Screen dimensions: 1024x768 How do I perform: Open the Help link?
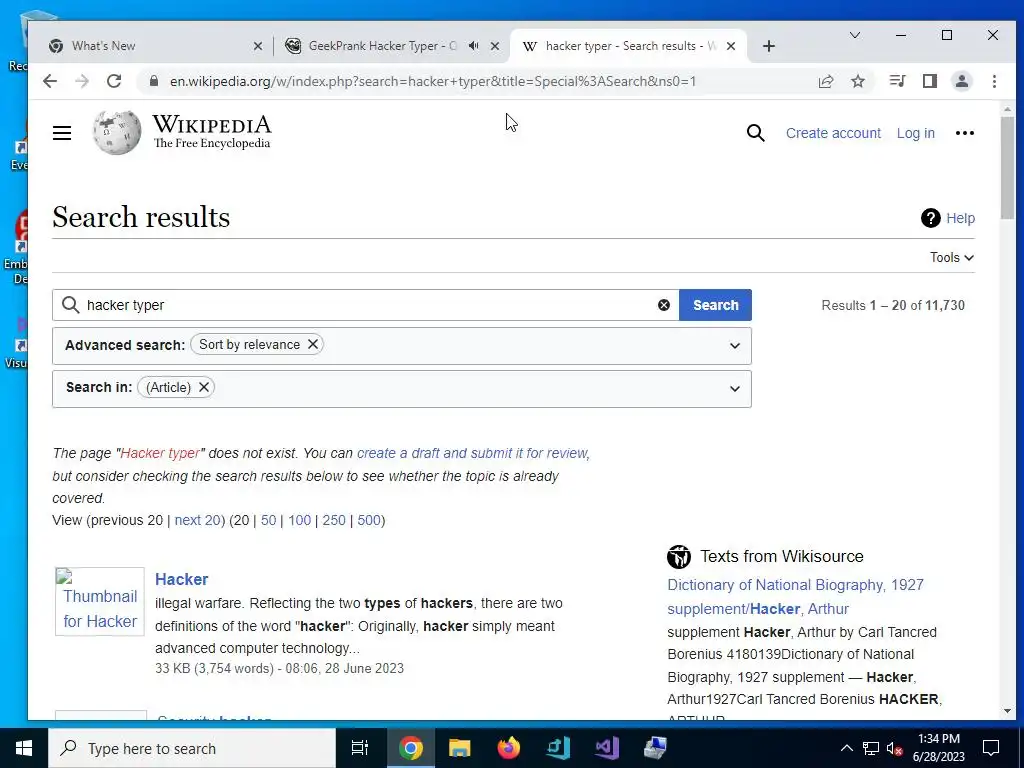[961, 218]
